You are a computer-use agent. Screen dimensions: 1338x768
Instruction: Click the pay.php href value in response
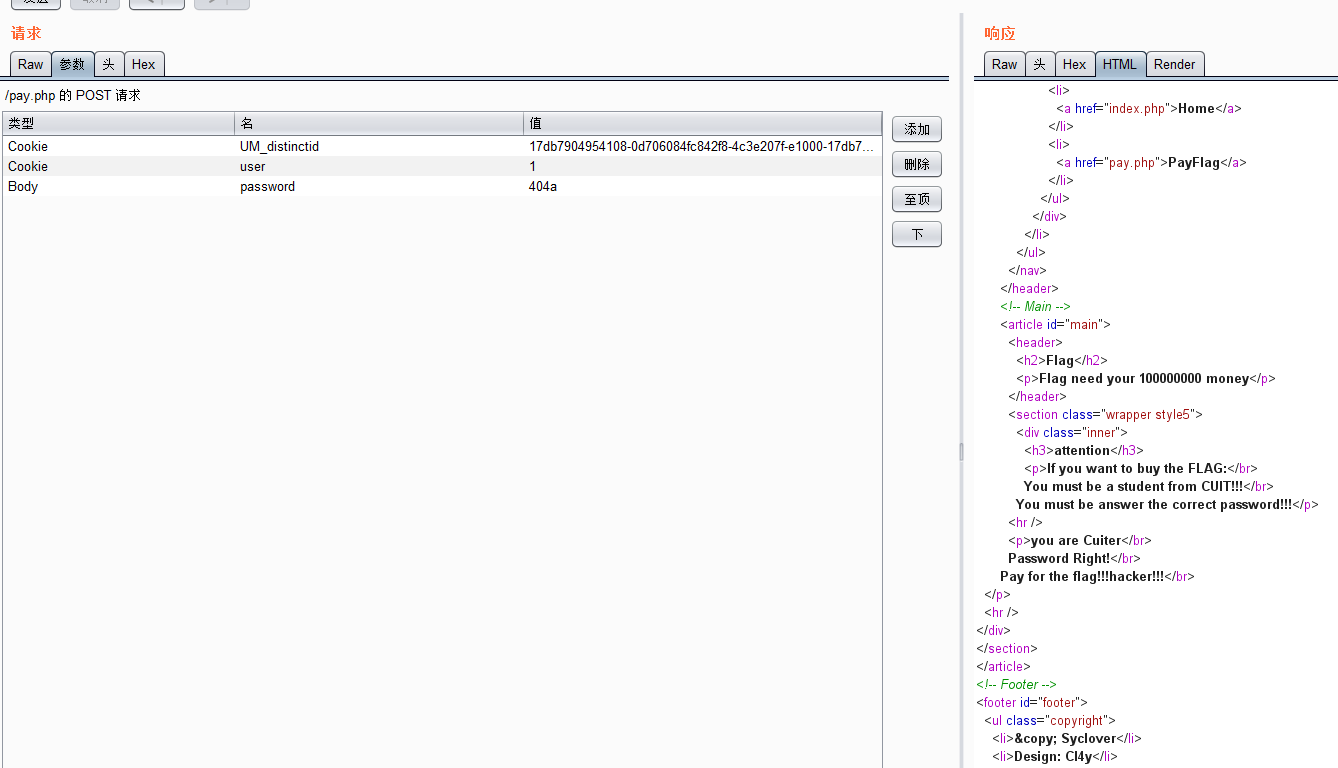[1134, 162]
